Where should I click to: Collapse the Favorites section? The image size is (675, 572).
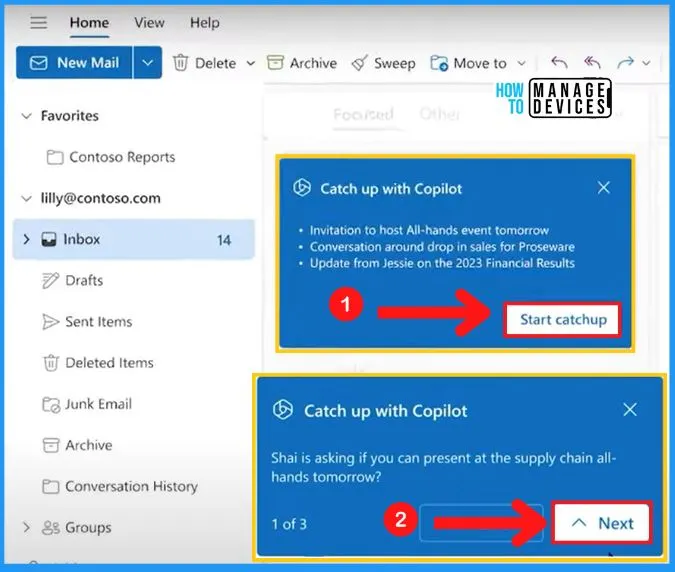(x=27, y=116)
